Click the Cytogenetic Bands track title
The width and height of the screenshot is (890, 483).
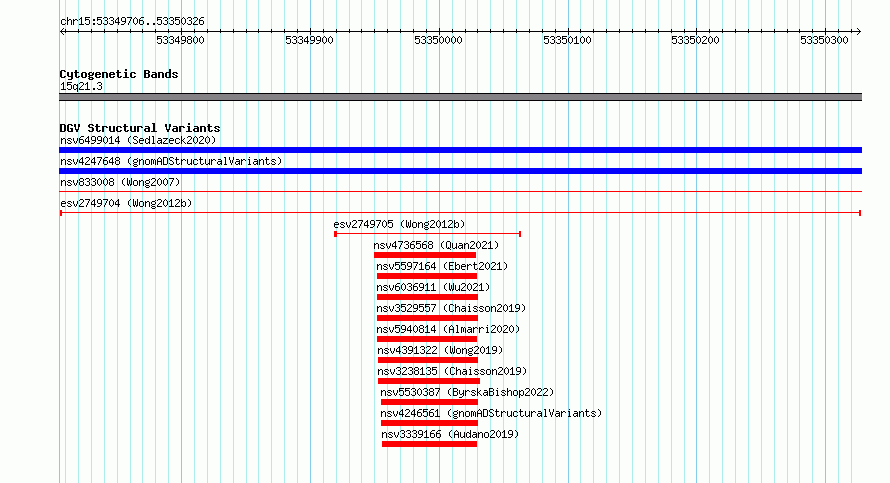pyautogui.click(x=119, y=74)
